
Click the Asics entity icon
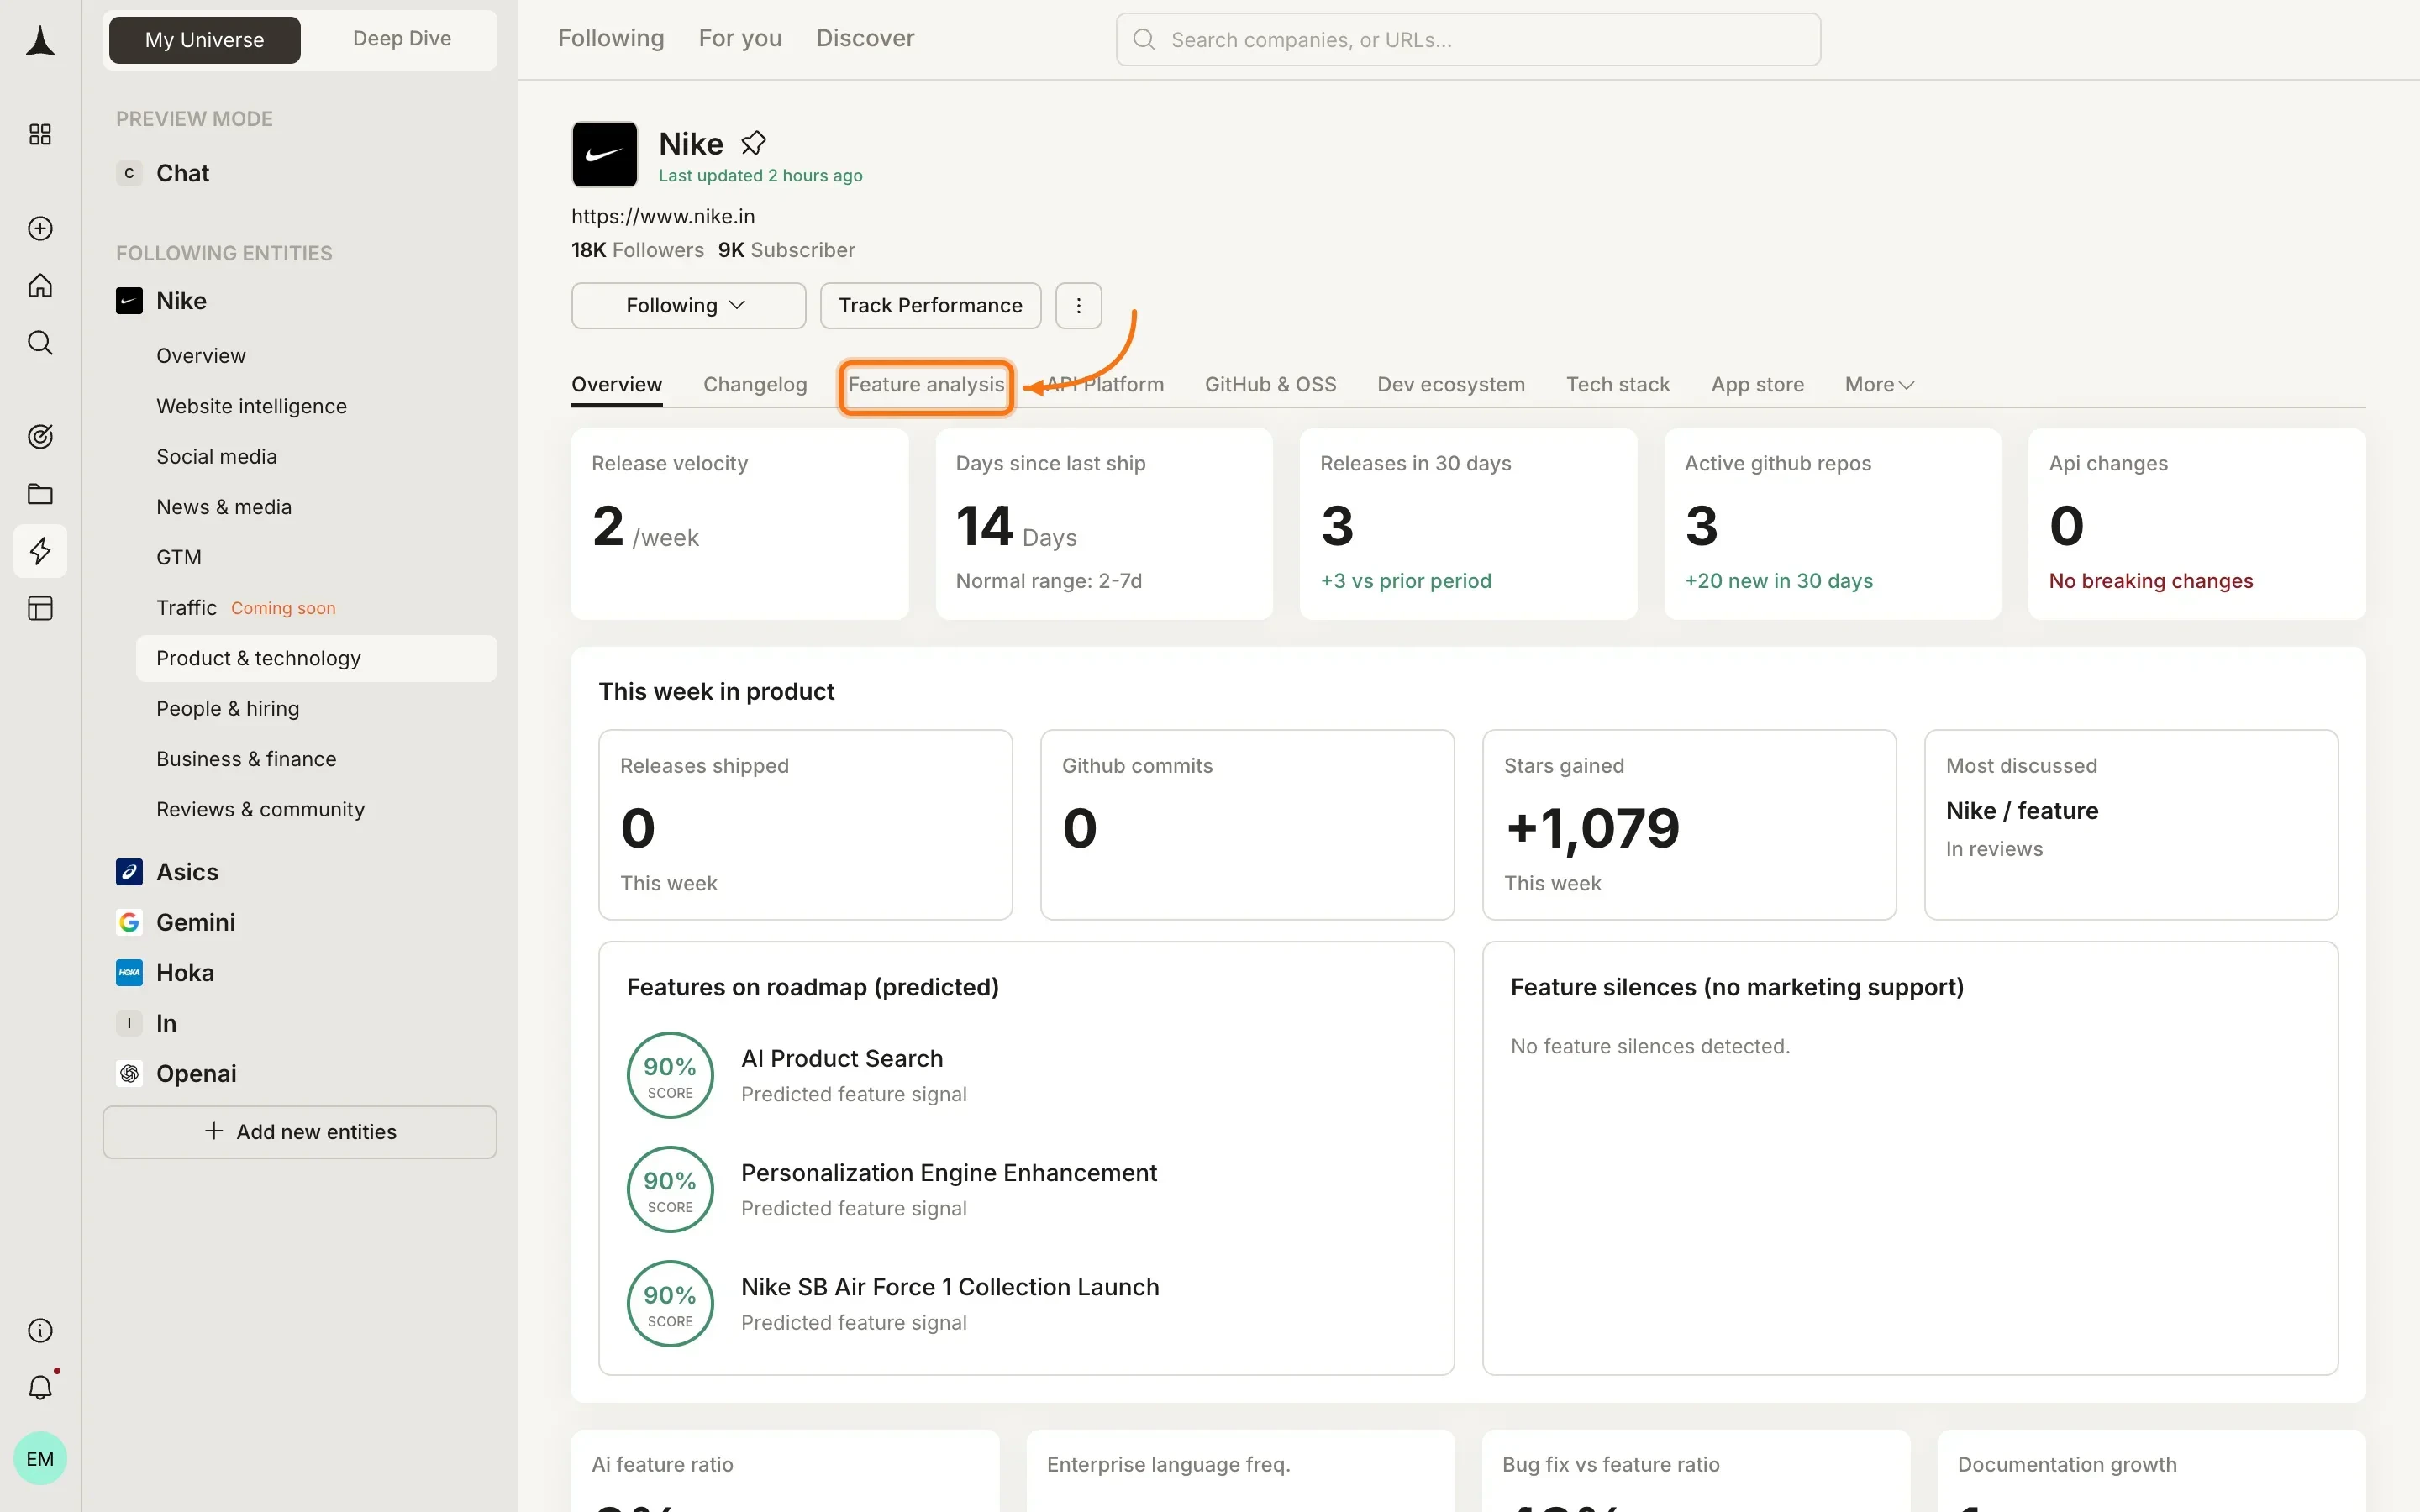click(x=129, y=871)
